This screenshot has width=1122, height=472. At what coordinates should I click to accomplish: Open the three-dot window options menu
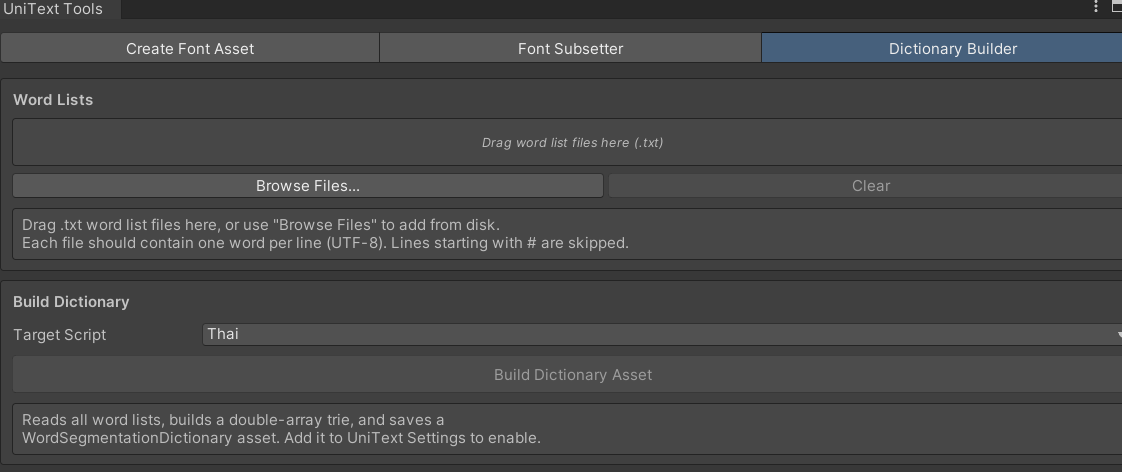coord(1096,8)
